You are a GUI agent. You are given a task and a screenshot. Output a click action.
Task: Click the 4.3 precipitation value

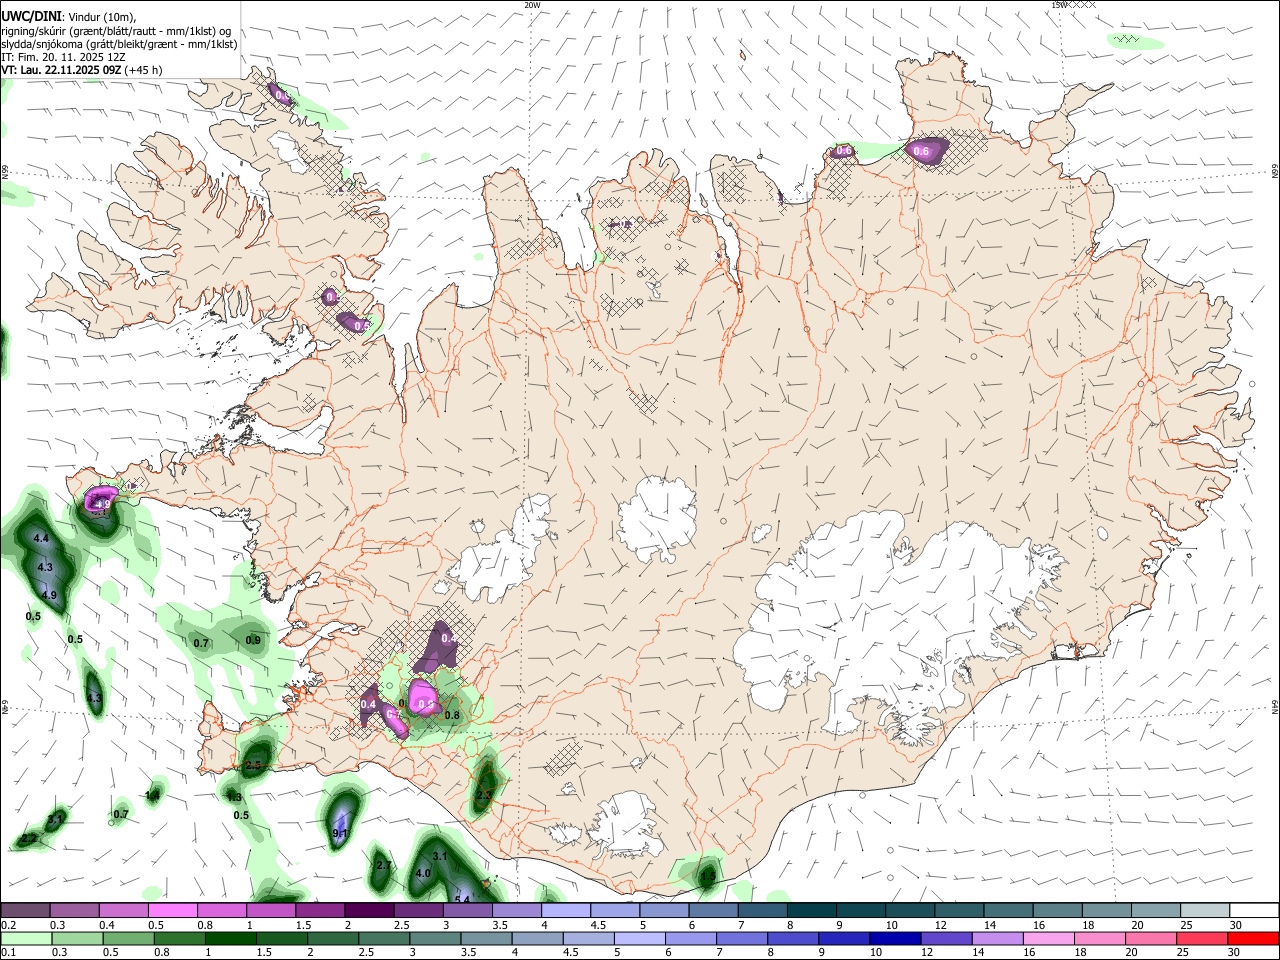[x=45, y=567]
